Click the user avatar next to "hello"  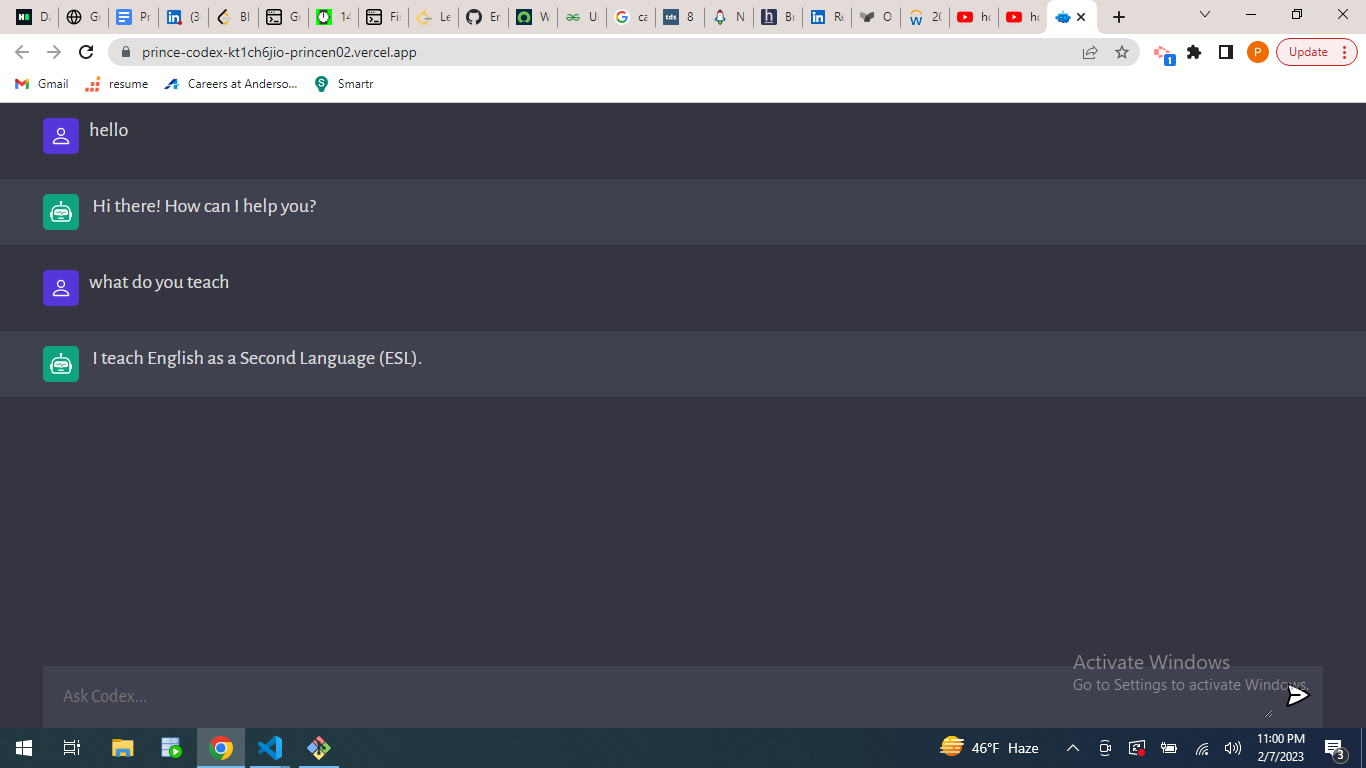coord(61,136)
